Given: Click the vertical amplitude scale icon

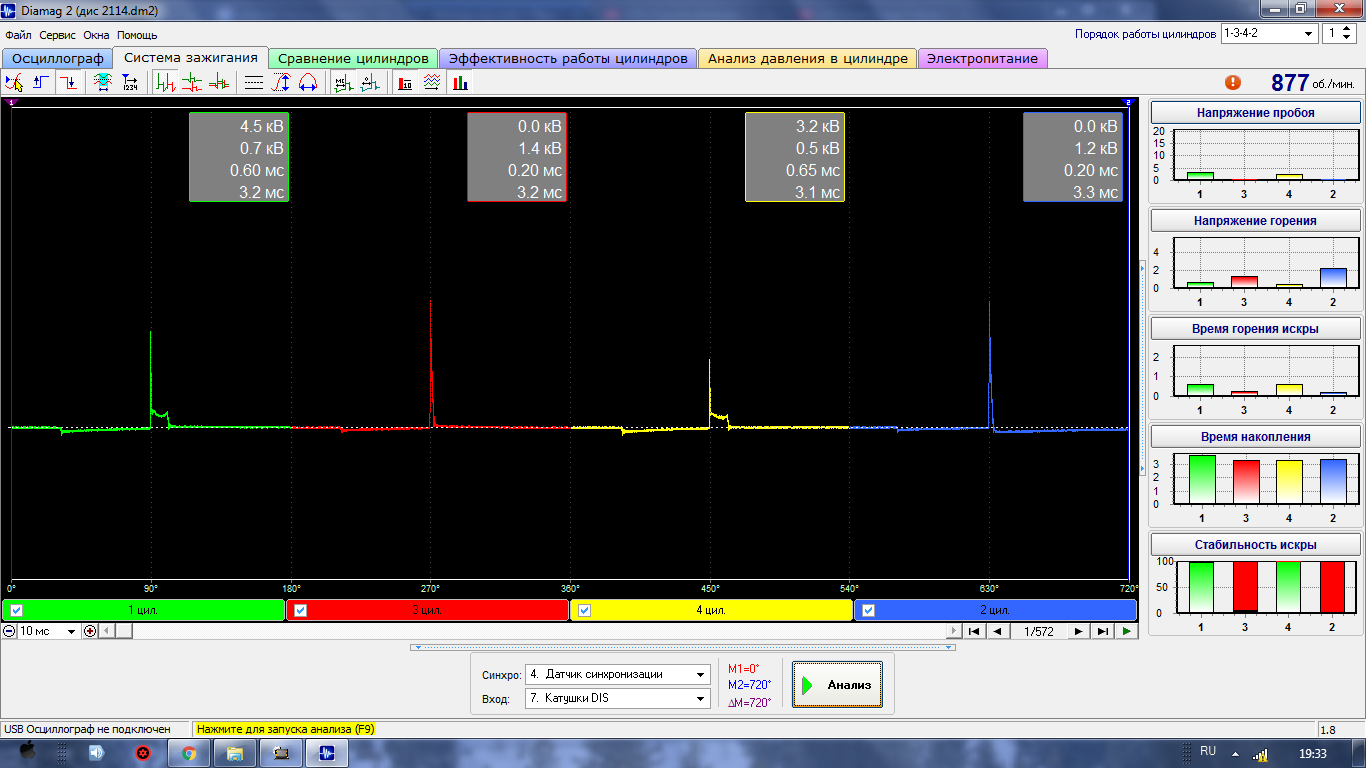Looking at the screenshot, I should point(281,83).
